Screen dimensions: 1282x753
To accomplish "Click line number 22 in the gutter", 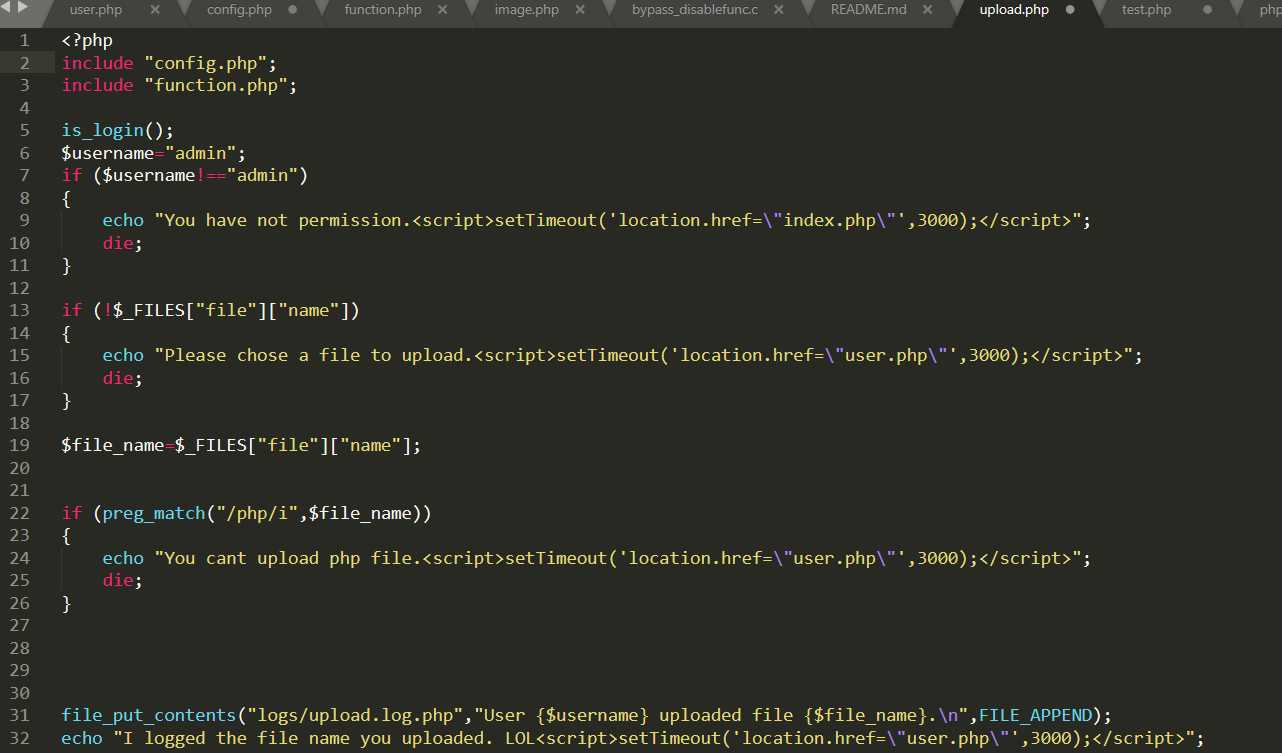I will [19, 513].
